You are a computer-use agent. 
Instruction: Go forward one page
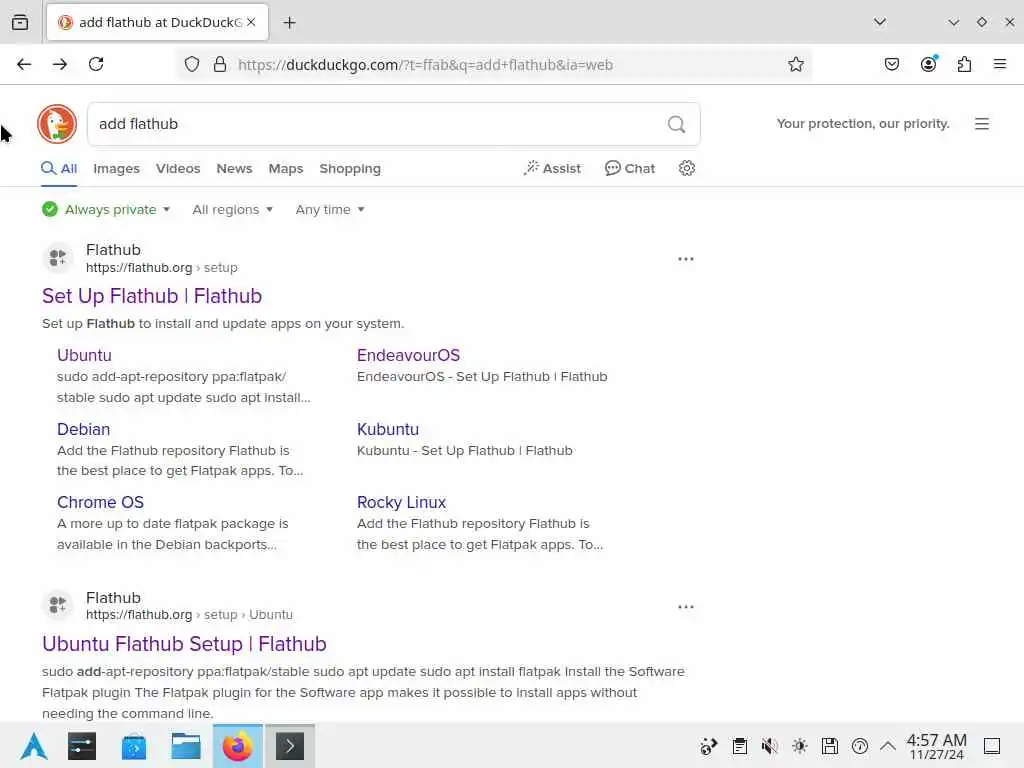click(60, 64)
